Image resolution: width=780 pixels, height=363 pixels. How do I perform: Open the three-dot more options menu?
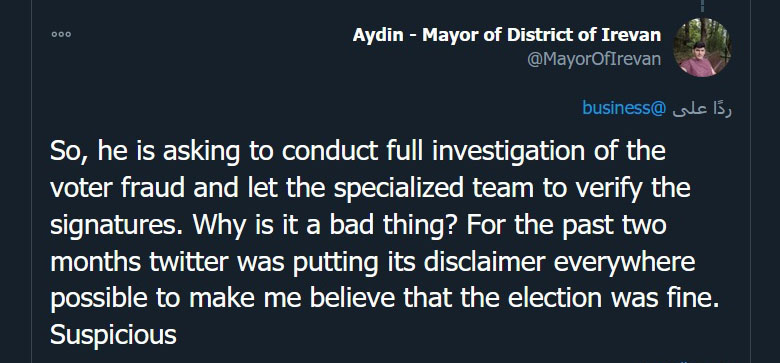tap(61, 34)
